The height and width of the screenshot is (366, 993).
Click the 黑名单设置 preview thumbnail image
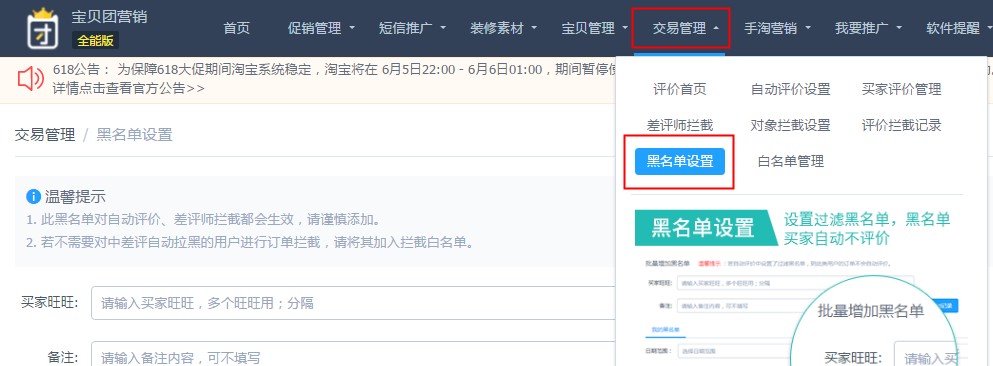pyautogui.click(x=801, y=288)
